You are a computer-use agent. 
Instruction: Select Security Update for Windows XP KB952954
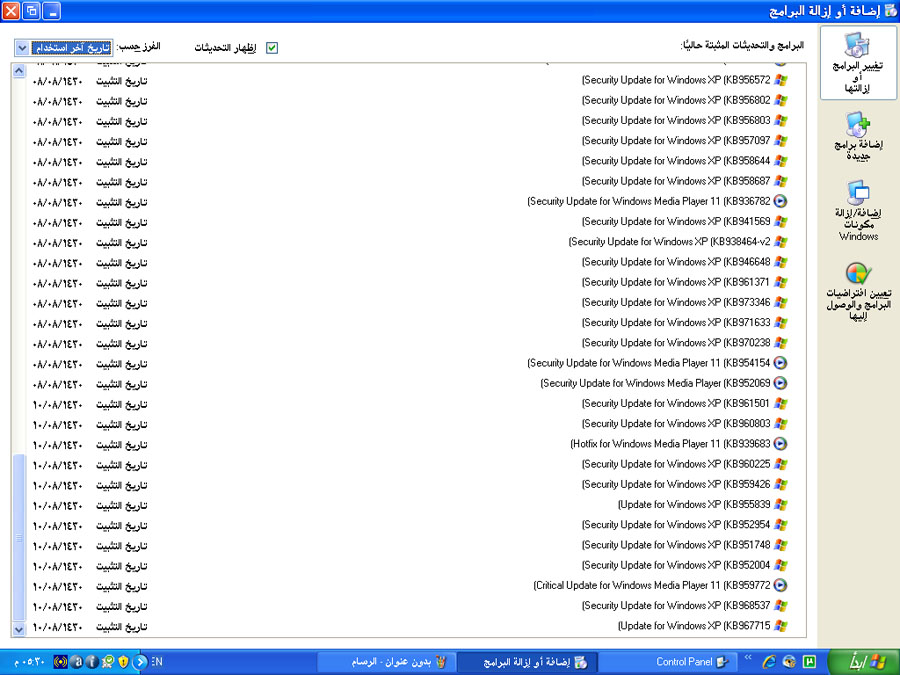[x=676, y=525]
